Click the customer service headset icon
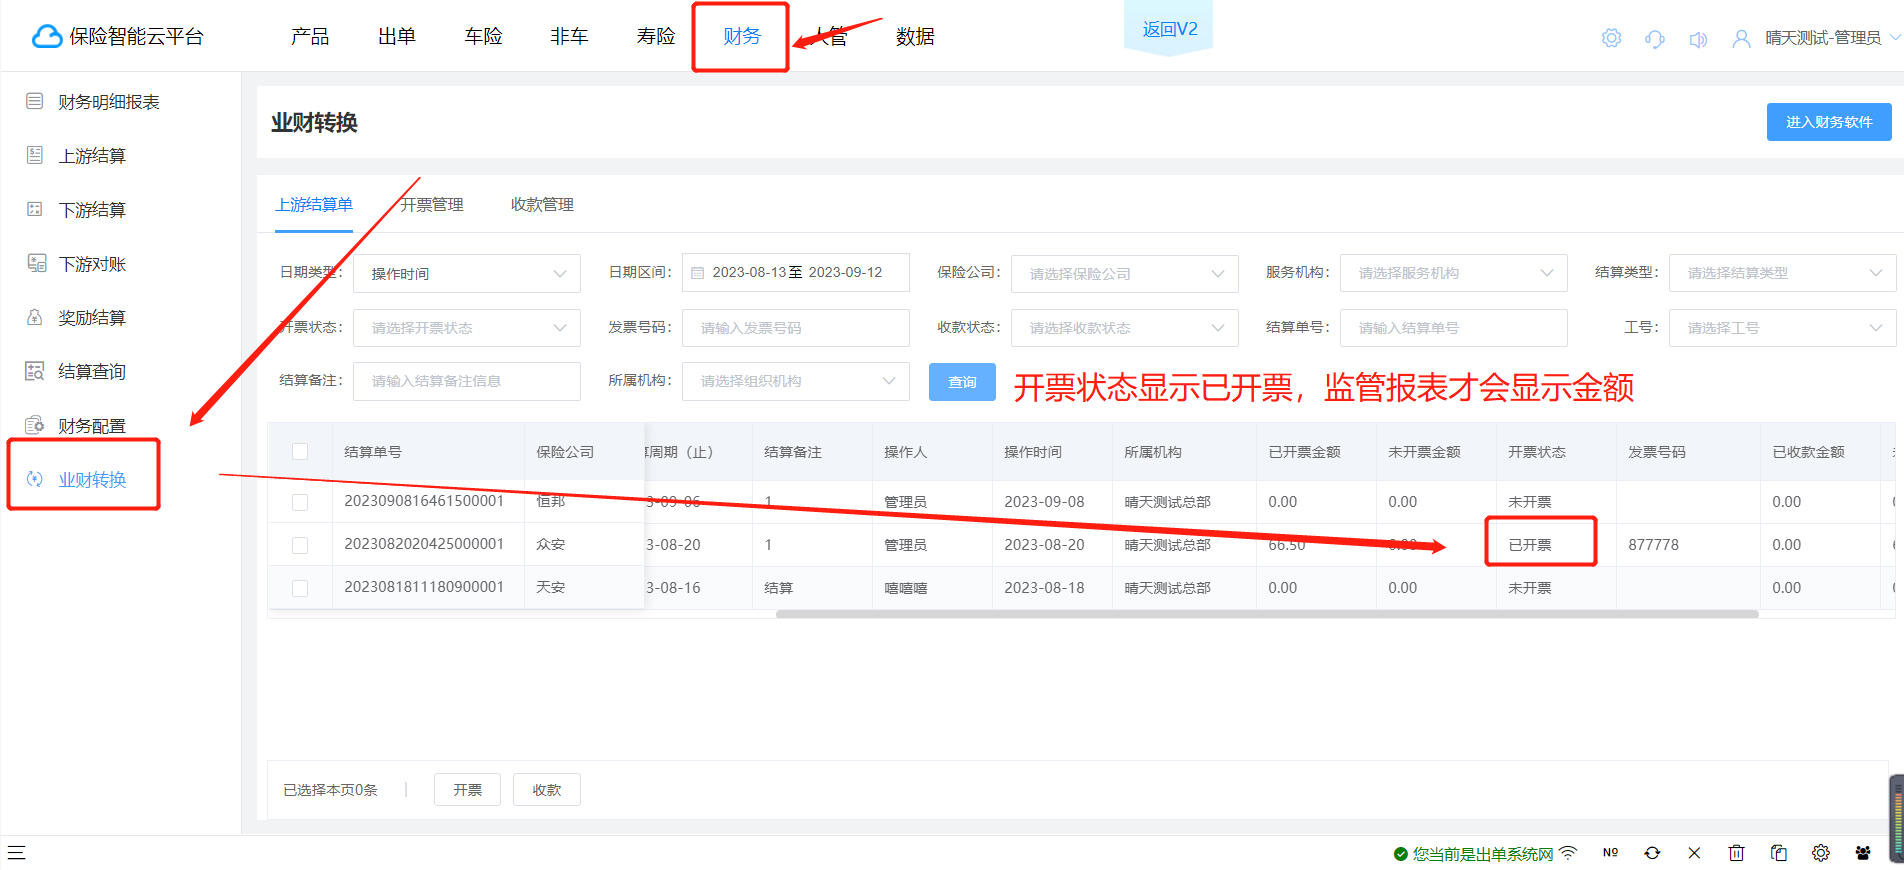Viewport: 1904px width, 870px height. [1654, 39]
